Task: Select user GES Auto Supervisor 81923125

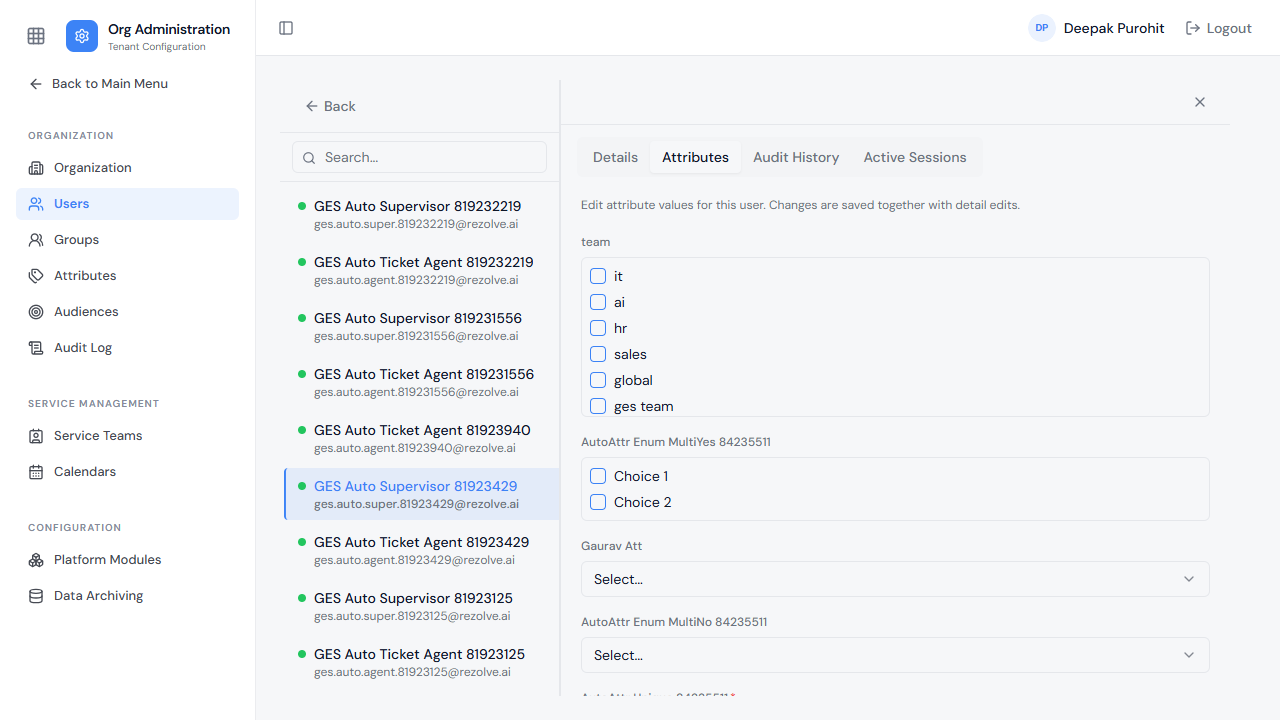Action: point(421,606)
